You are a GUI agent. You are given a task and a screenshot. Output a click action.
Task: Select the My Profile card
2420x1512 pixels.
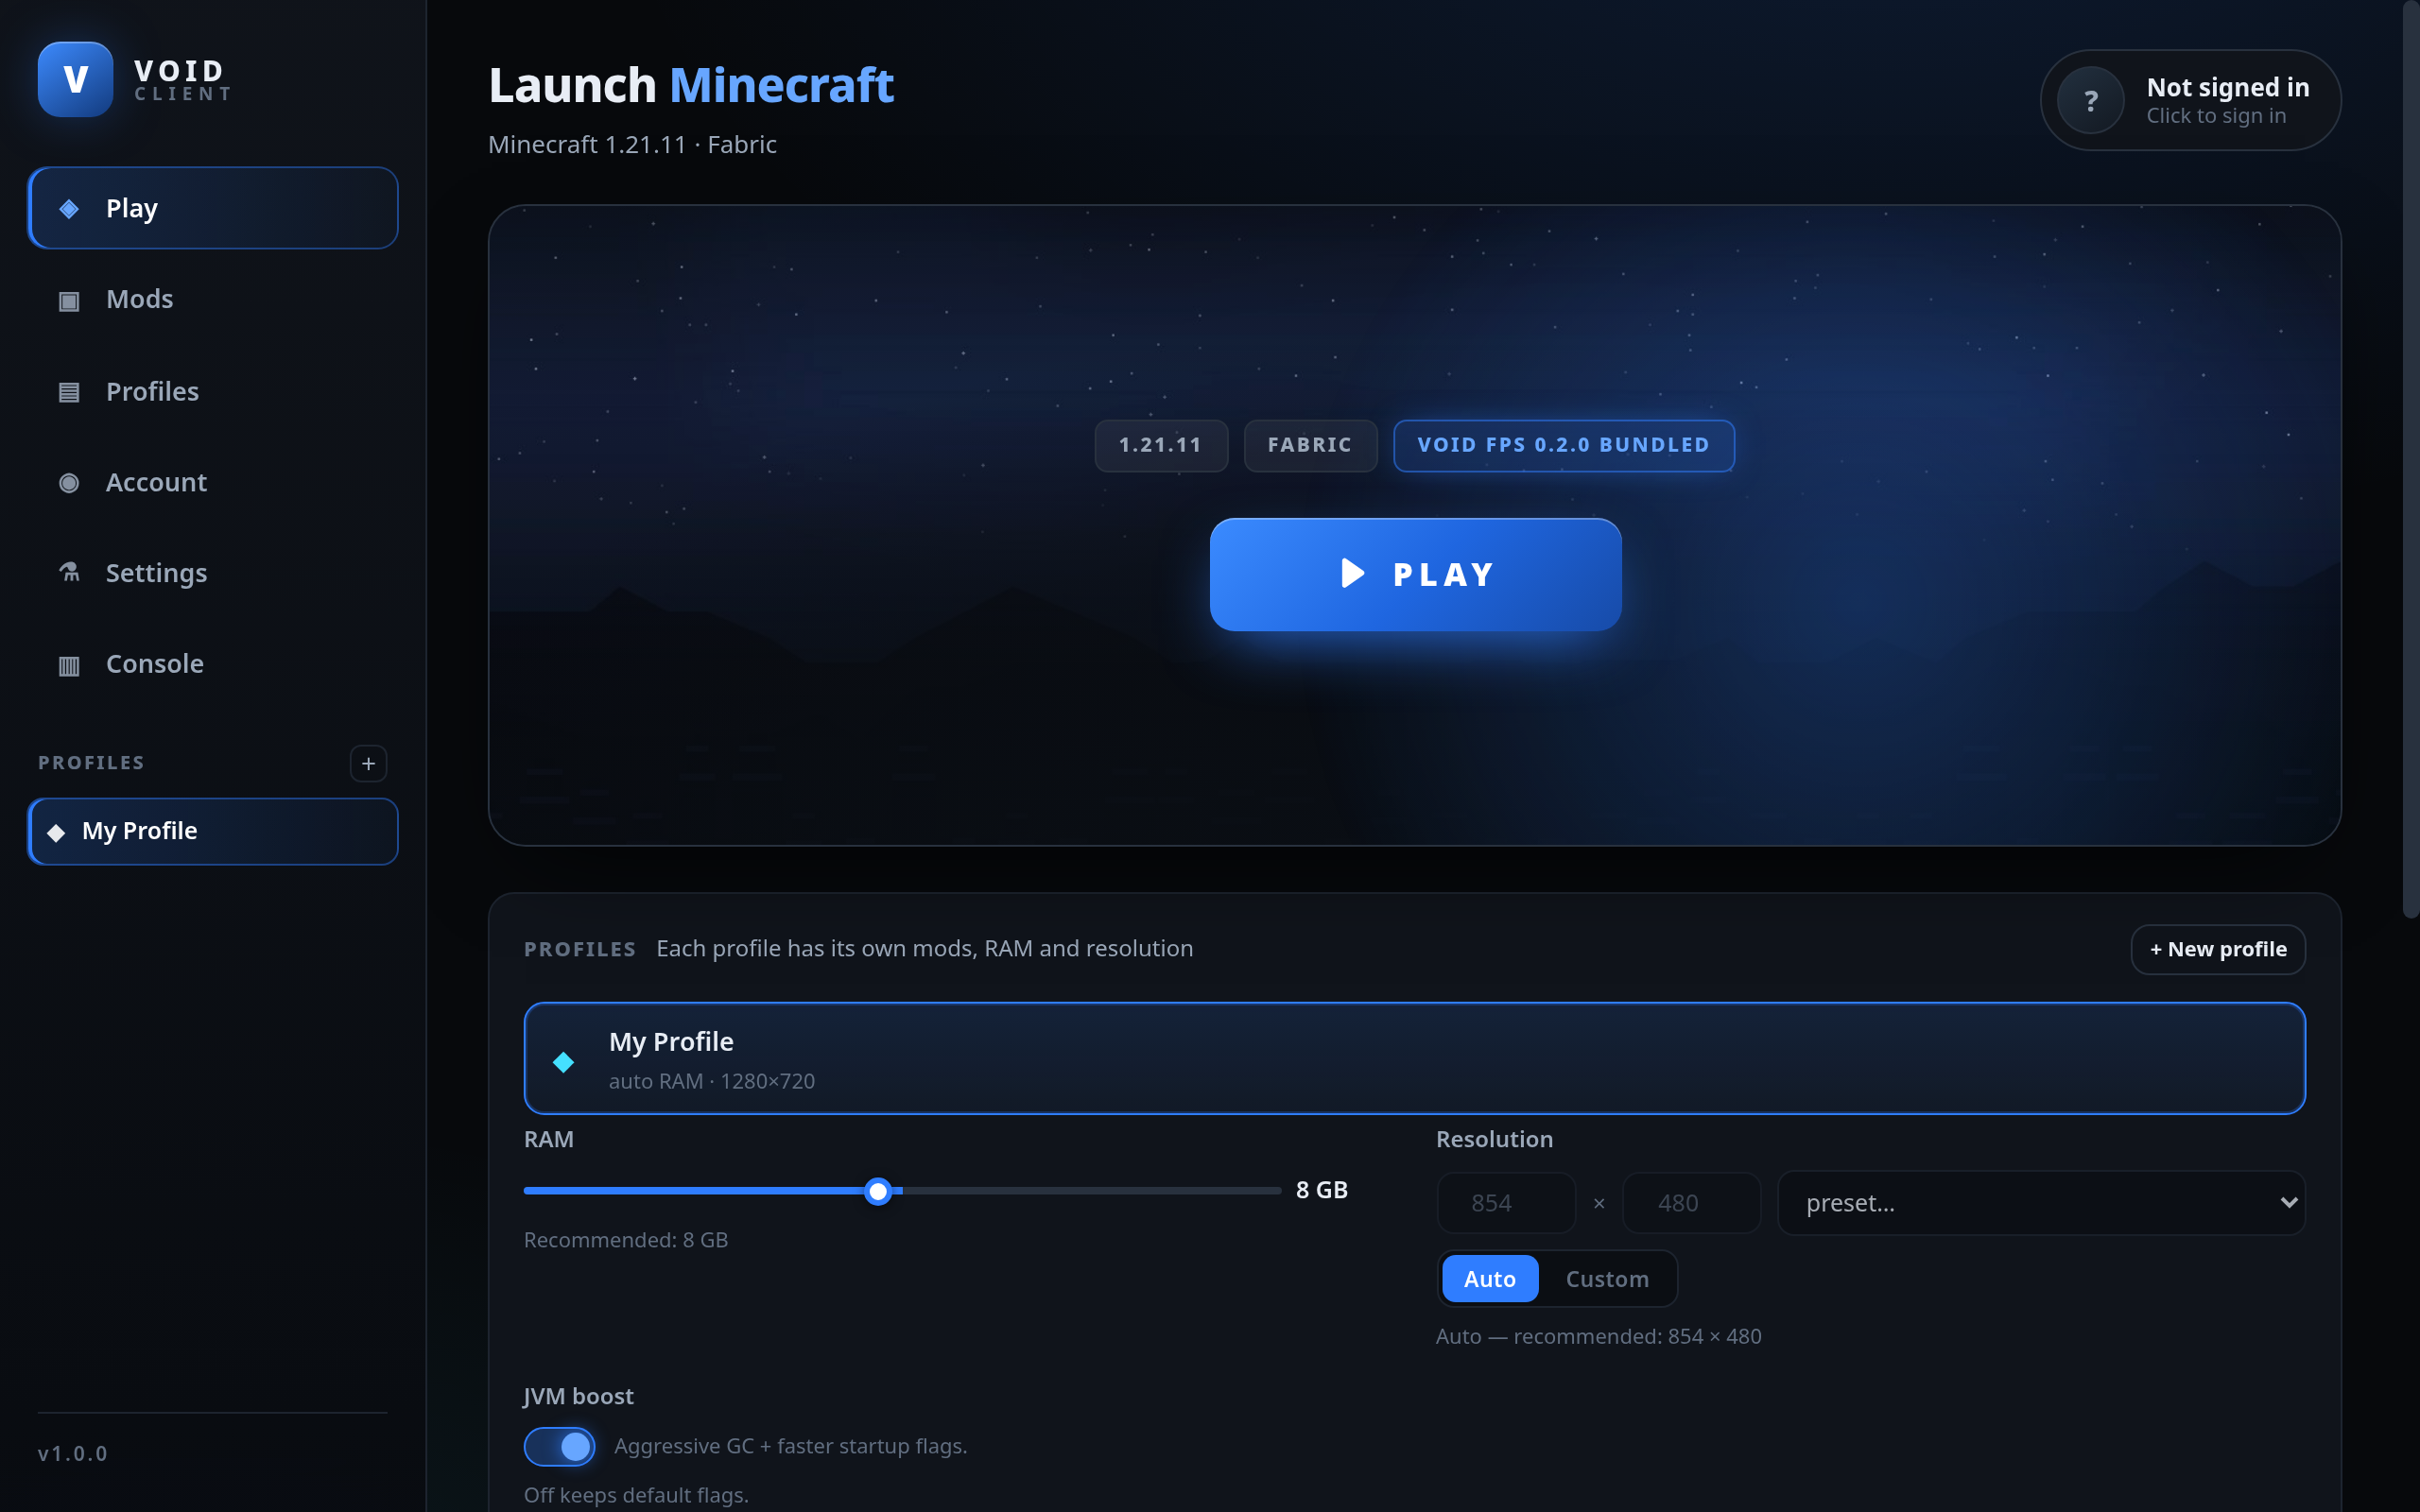[1414, 1058]
